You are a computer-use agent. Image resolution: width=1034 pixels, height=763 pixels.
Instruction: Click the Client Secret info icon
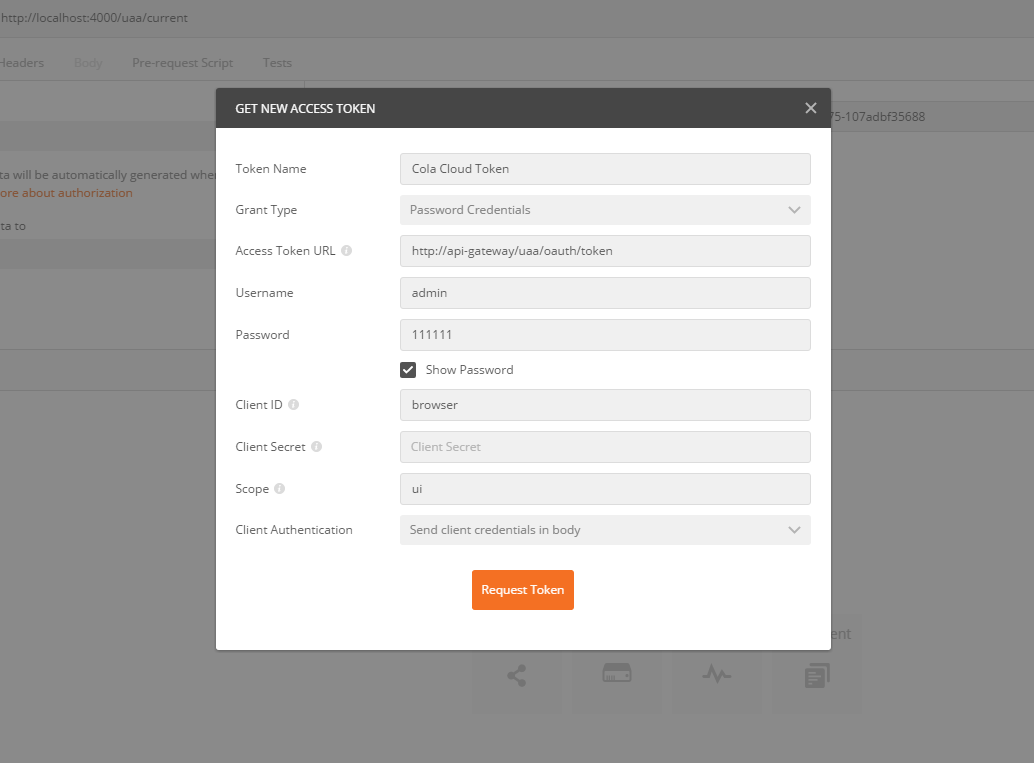click(x=317, y=446)
